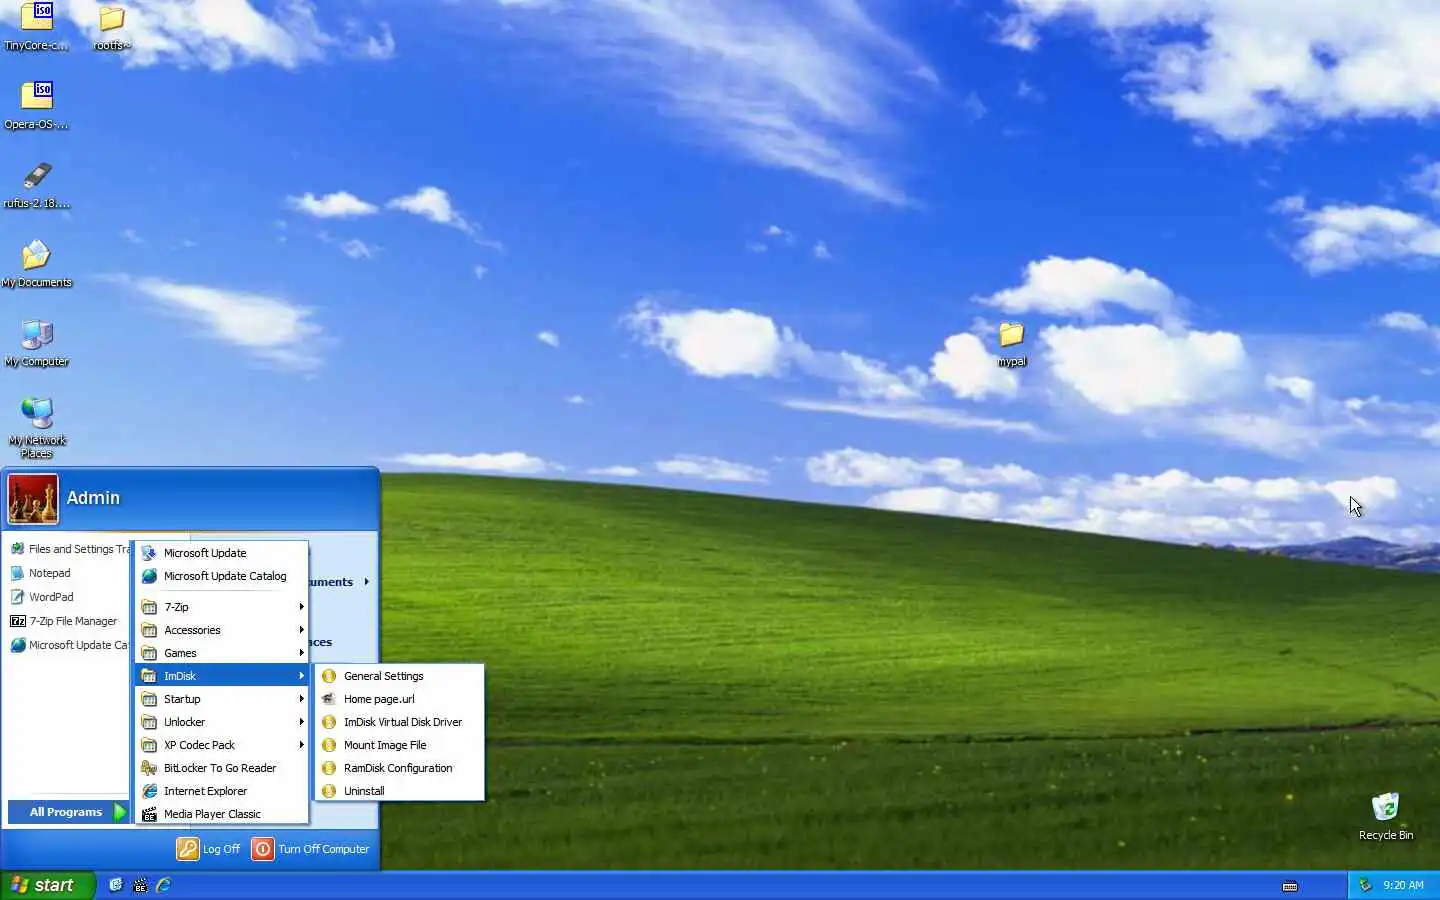
Task: Open ImDisk Virtual Disk Driver
Action: click(x=400, y=722)
